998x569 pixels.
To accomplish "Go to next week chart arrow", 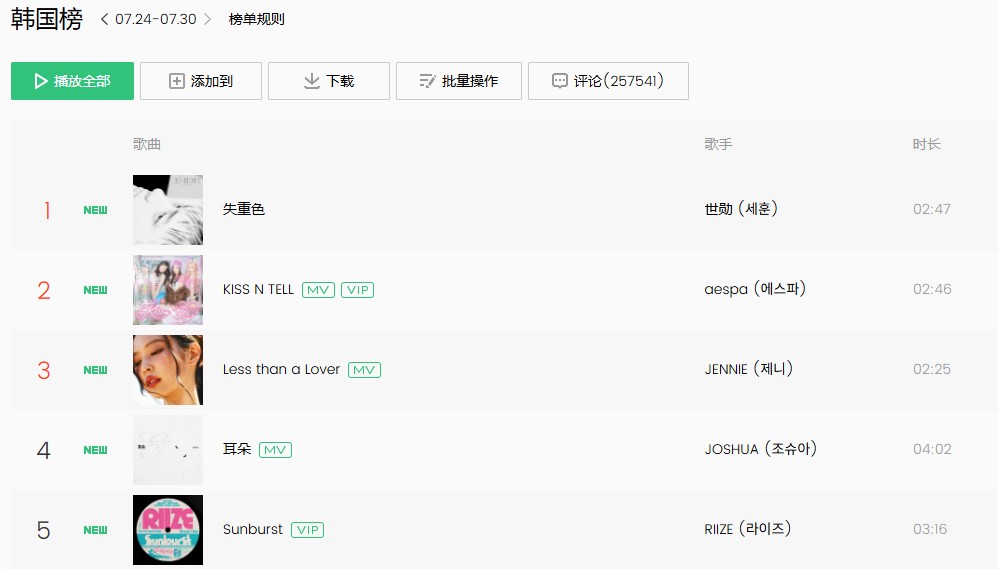I will (x=207, y=19).
